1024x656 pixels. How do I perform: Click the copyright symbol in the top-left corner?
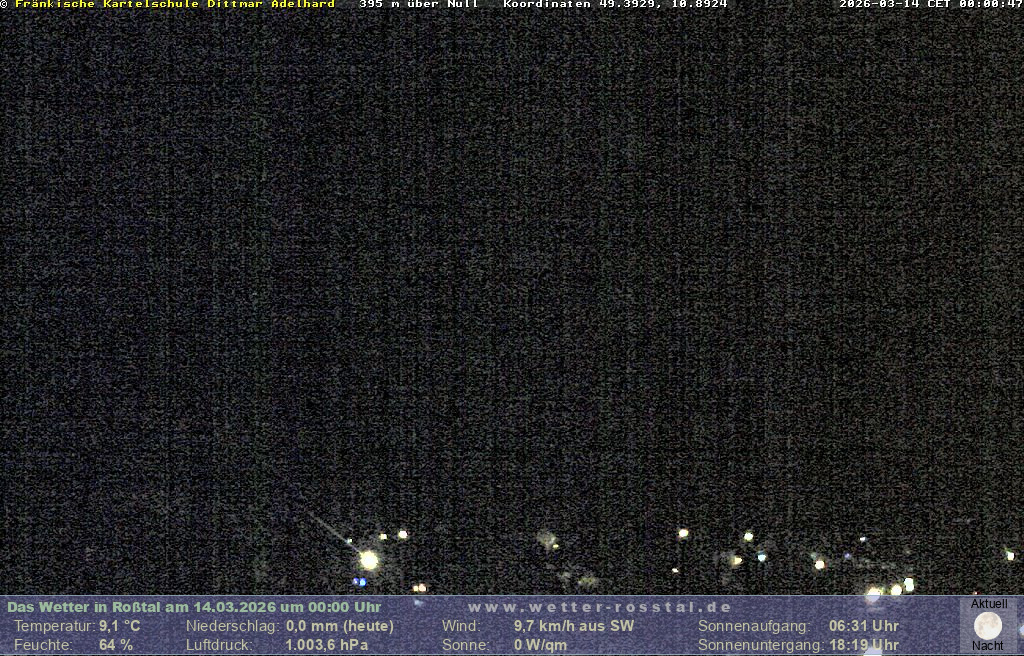pyautogui.click(x=4, y=4)
